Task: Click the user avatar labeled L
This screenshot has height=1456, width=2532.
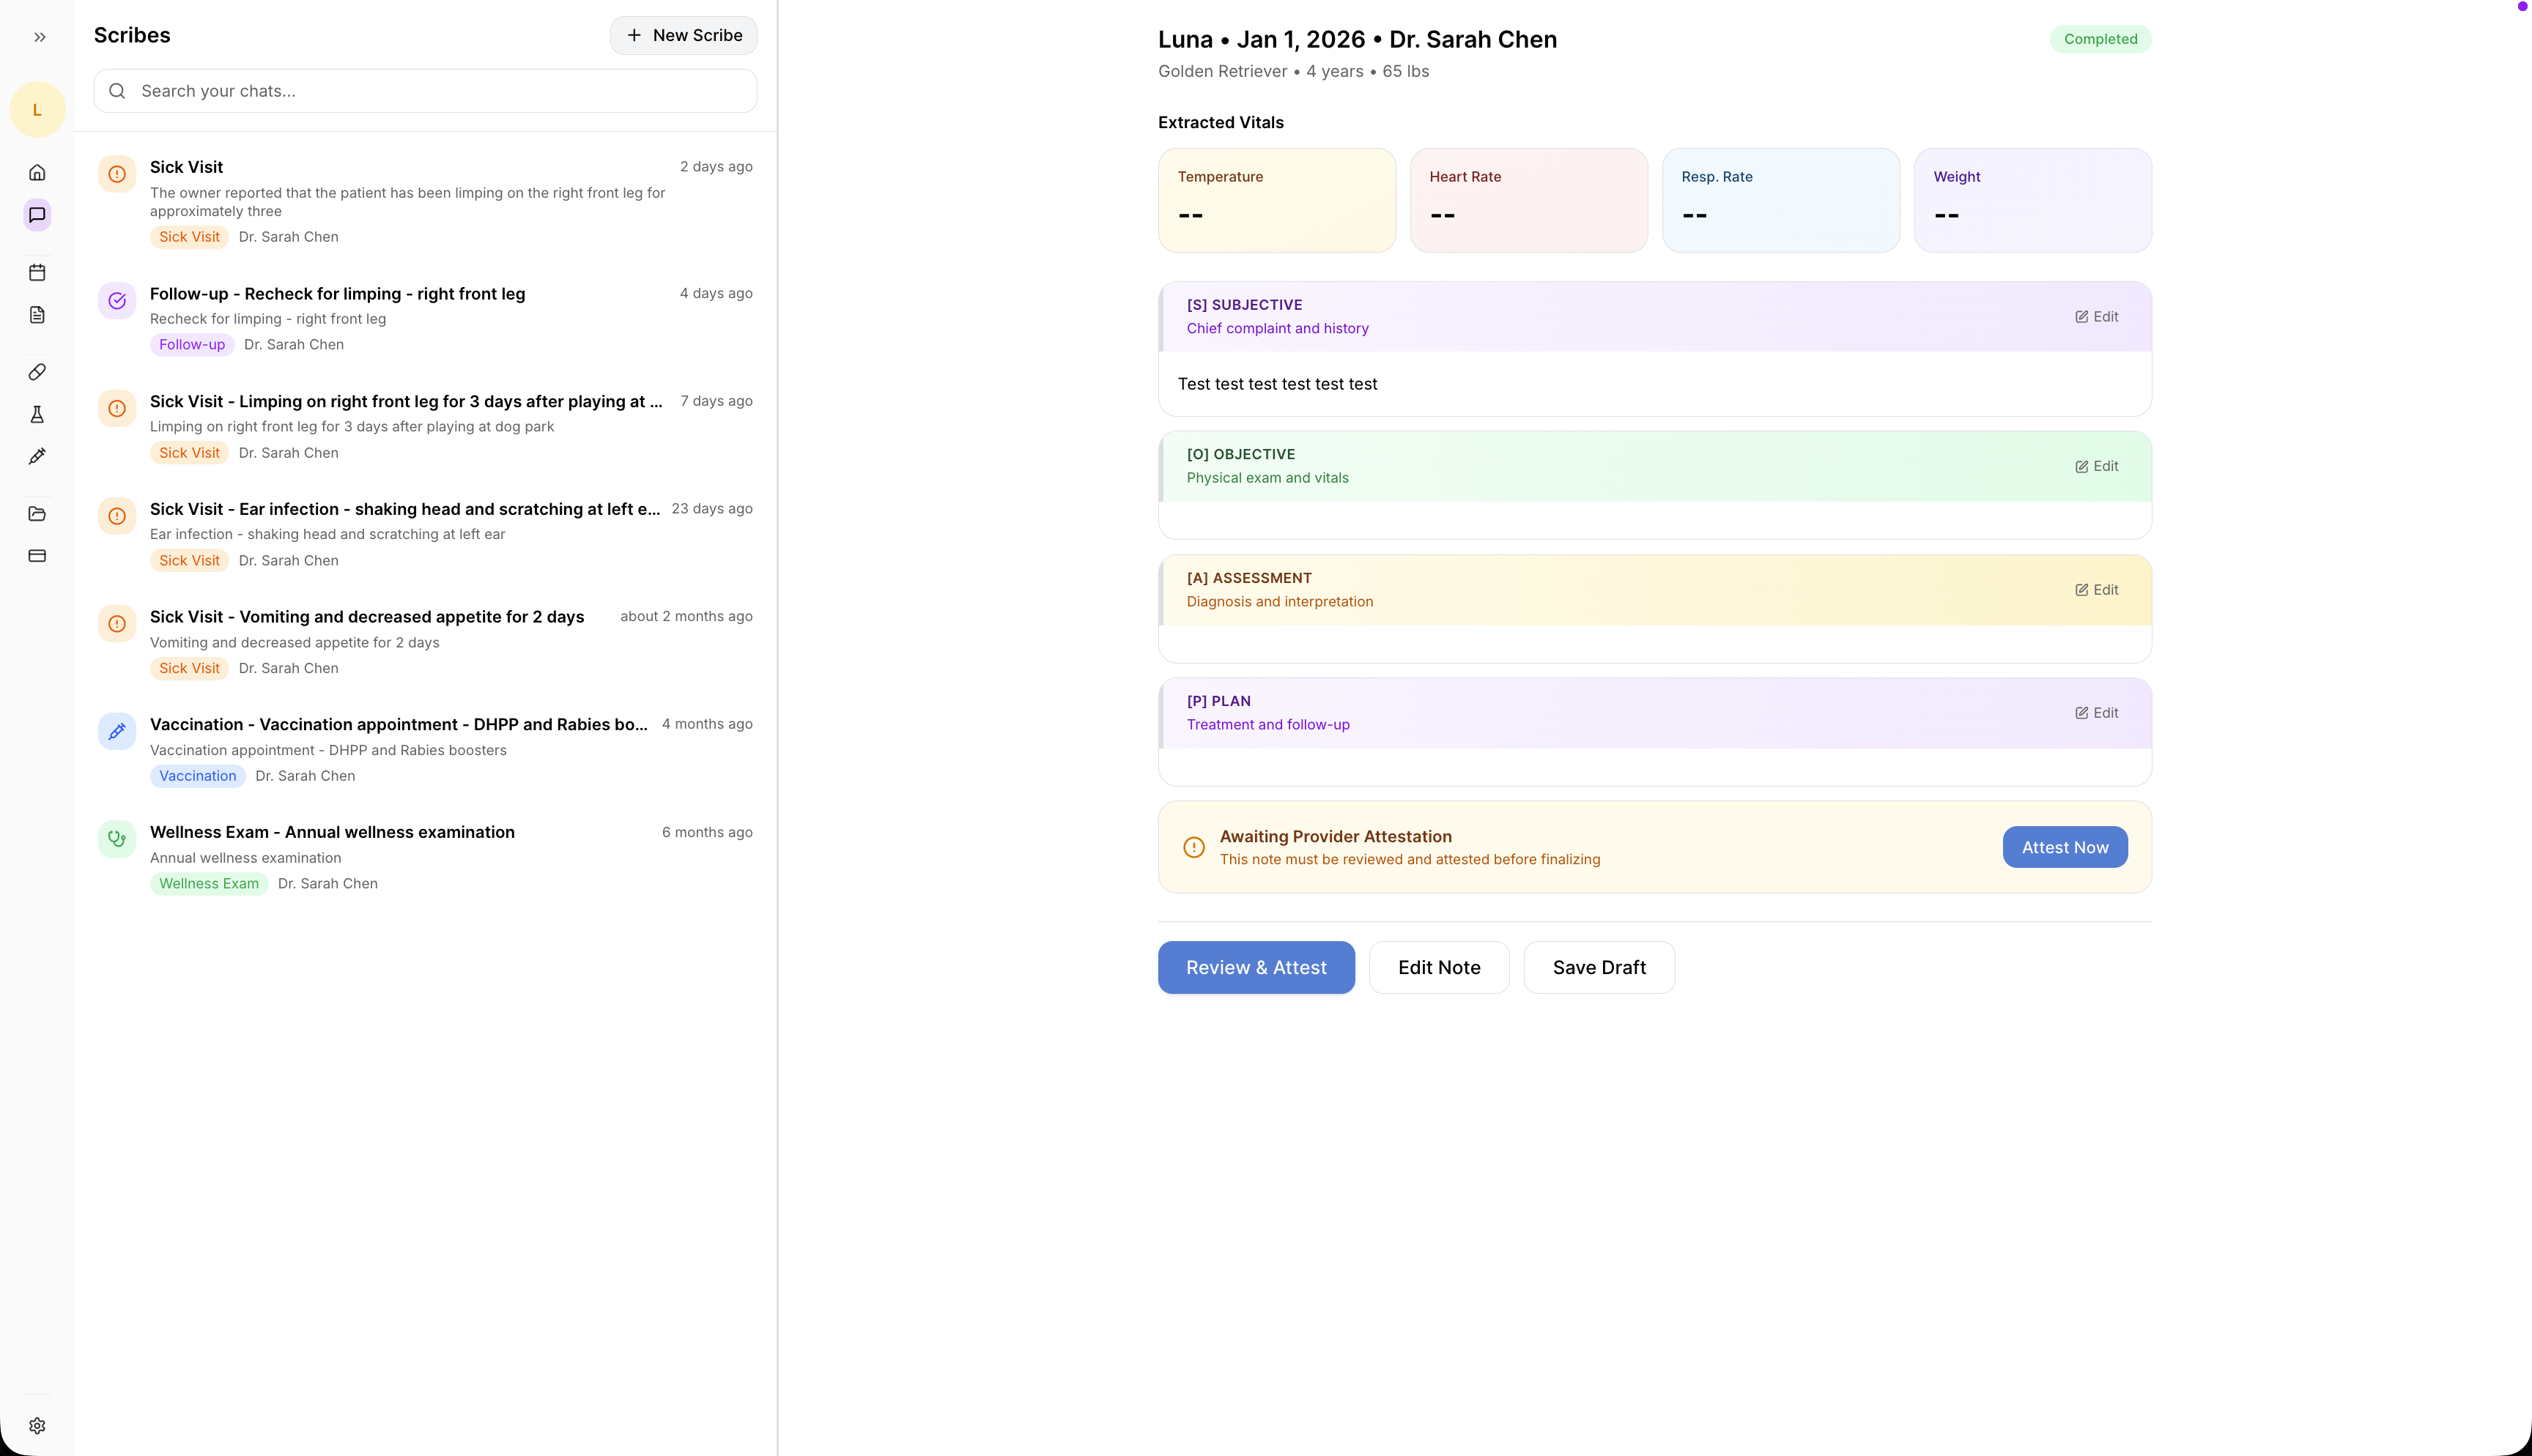Action: coord(37,109)
